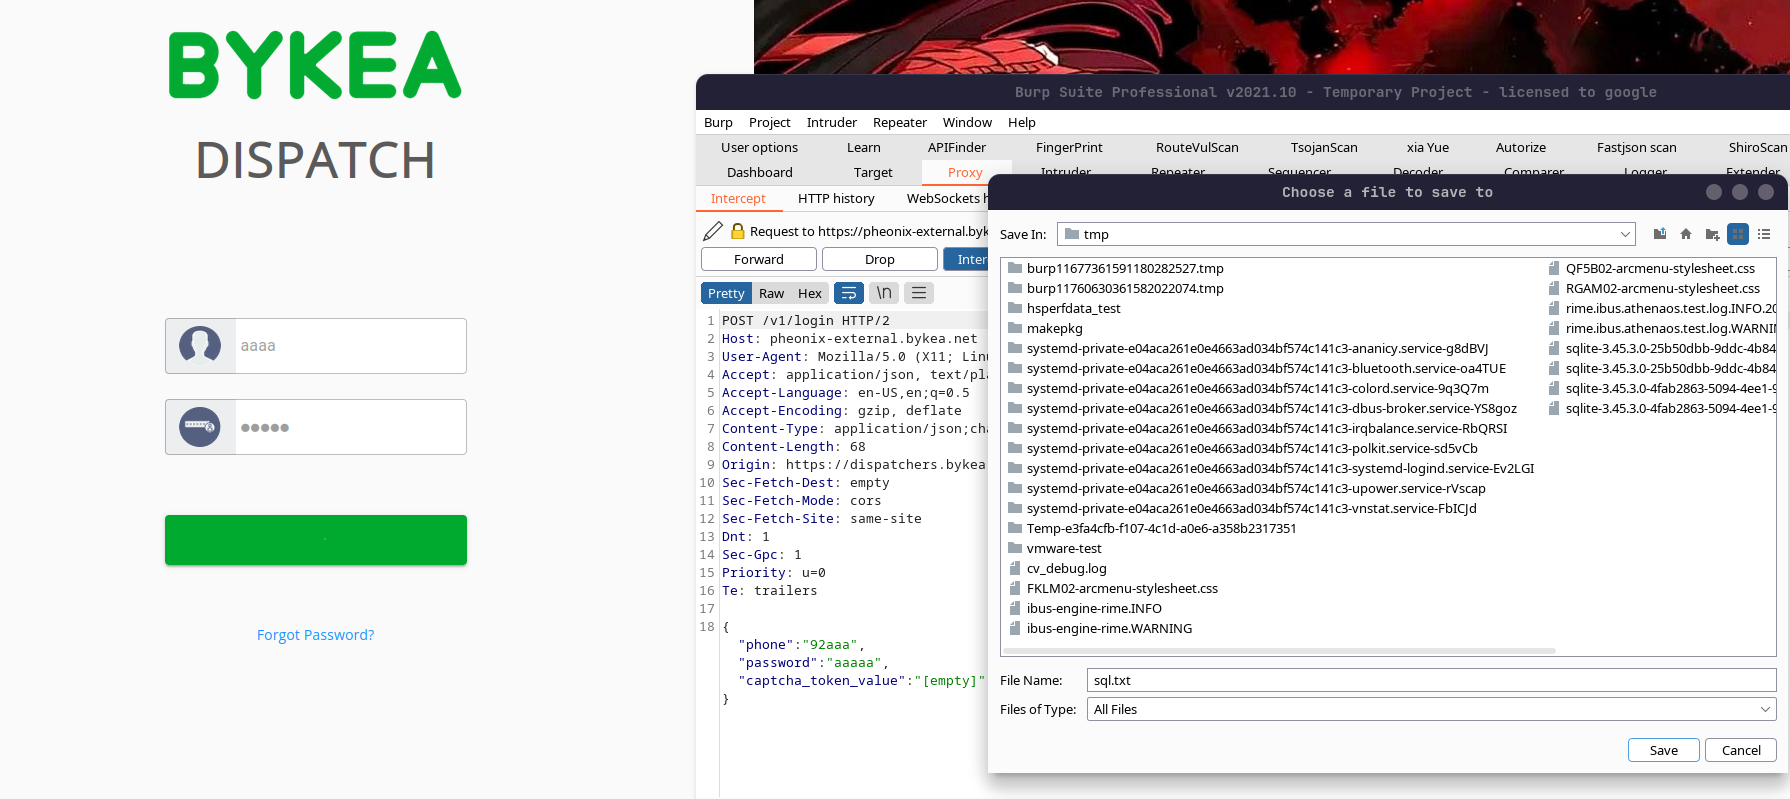Toggle show non-printable \n characters
This screenshot has height=799, width=1790.
coord(884,293)
